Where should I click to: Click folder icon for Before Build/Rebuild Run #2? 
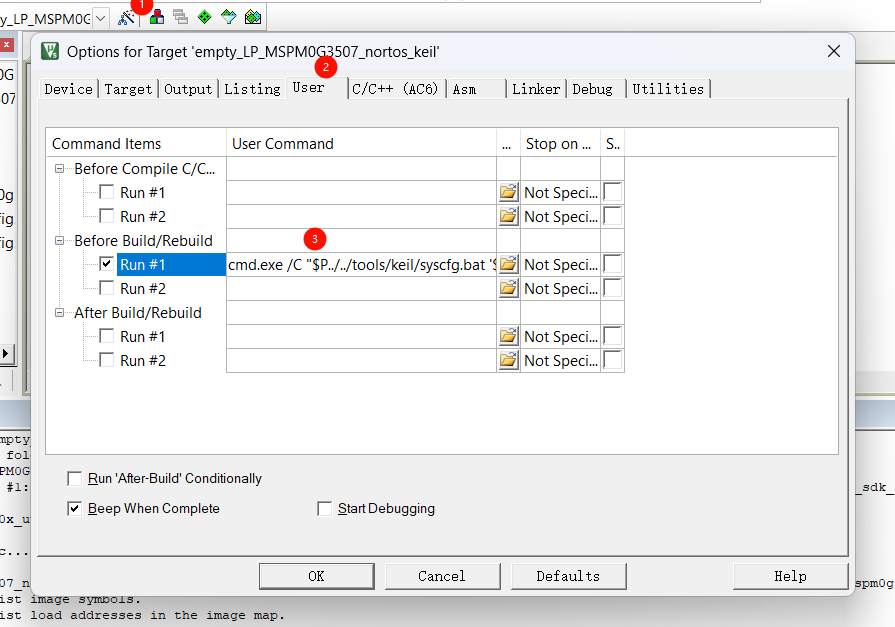click(508, 289)
